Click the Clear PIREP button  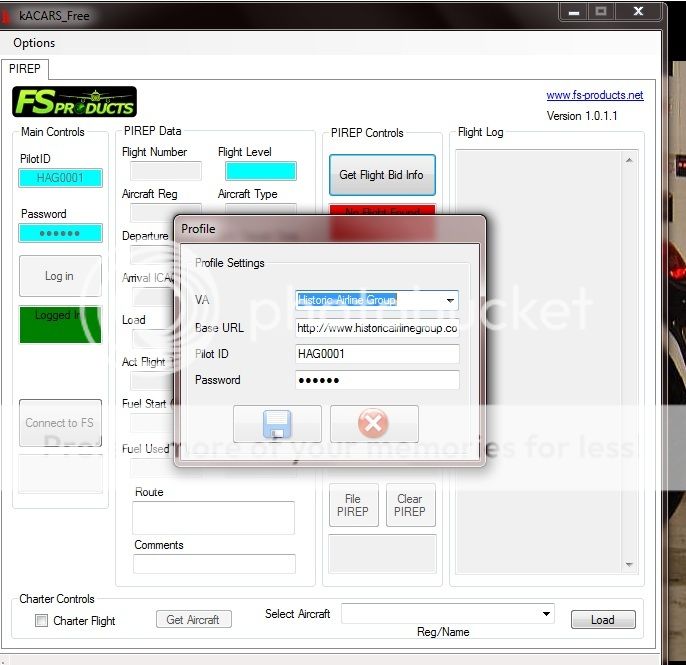pos(410,505)
